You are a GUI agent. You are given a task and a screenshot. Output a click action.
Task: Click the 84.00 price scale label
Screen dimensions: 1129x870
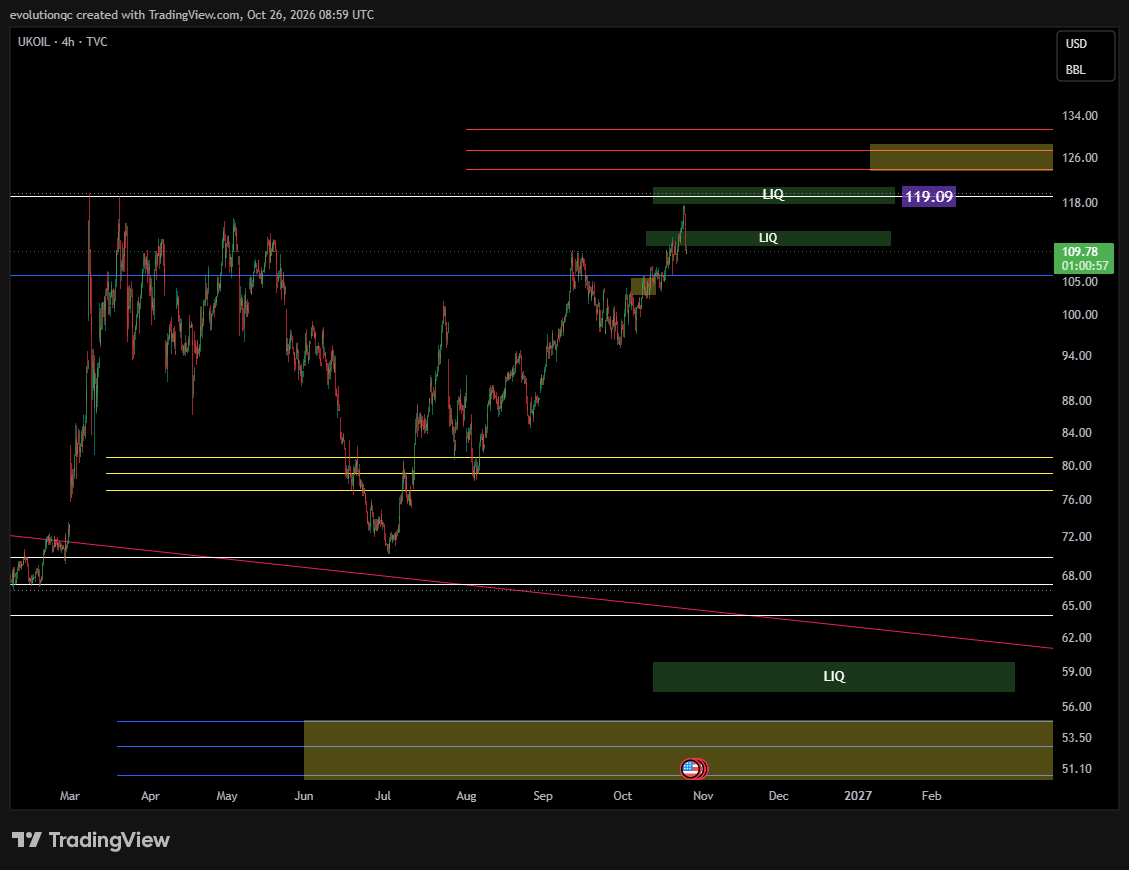pyautogui.click(x=1076, y=433)
